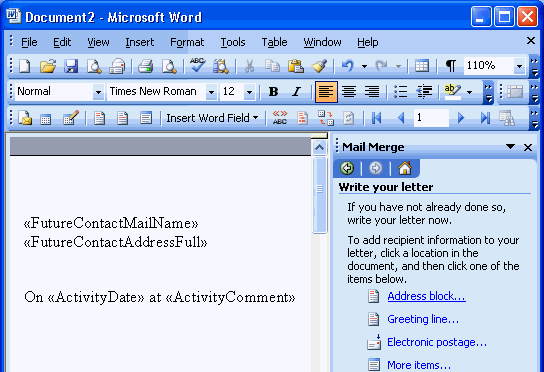
Task: Undo the last action arrow
Action: (348, 66)
